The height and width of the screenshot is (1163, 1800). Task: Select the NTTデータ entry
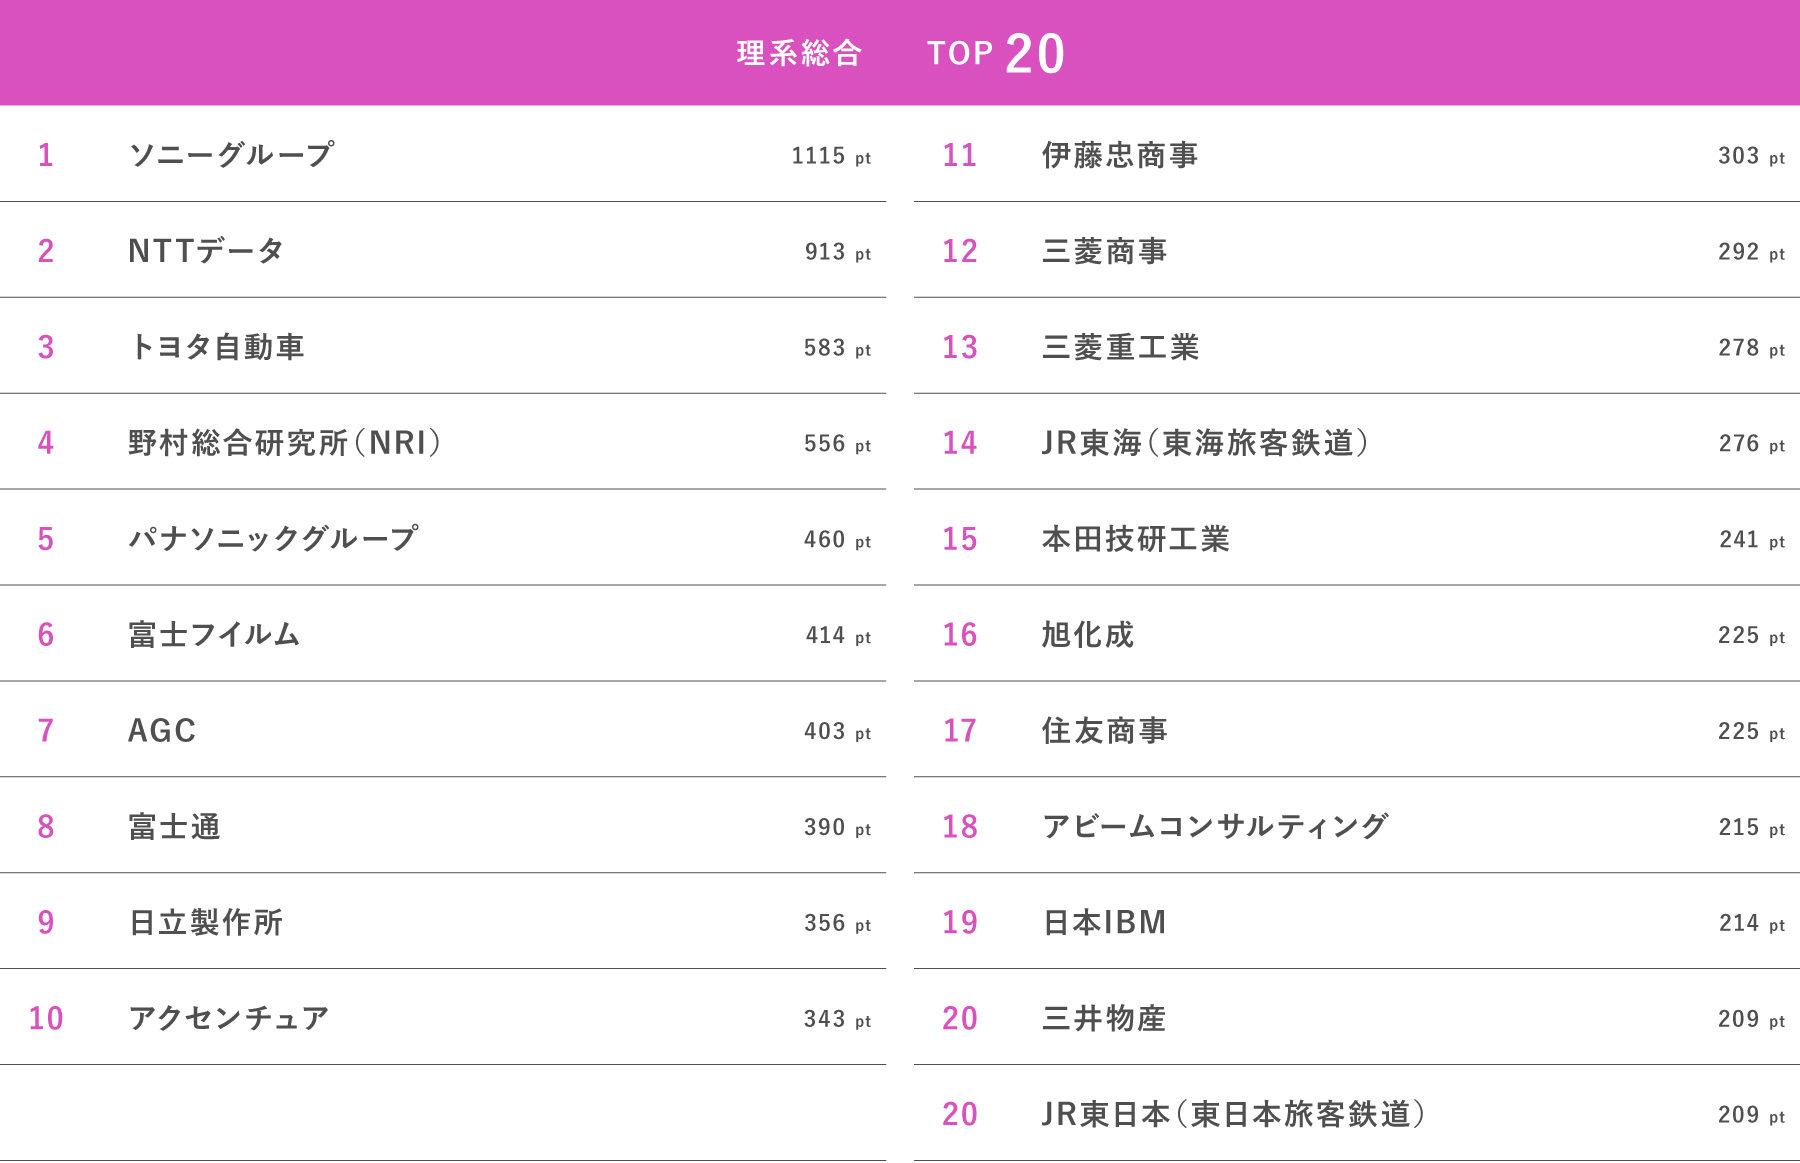pos(206,251)
